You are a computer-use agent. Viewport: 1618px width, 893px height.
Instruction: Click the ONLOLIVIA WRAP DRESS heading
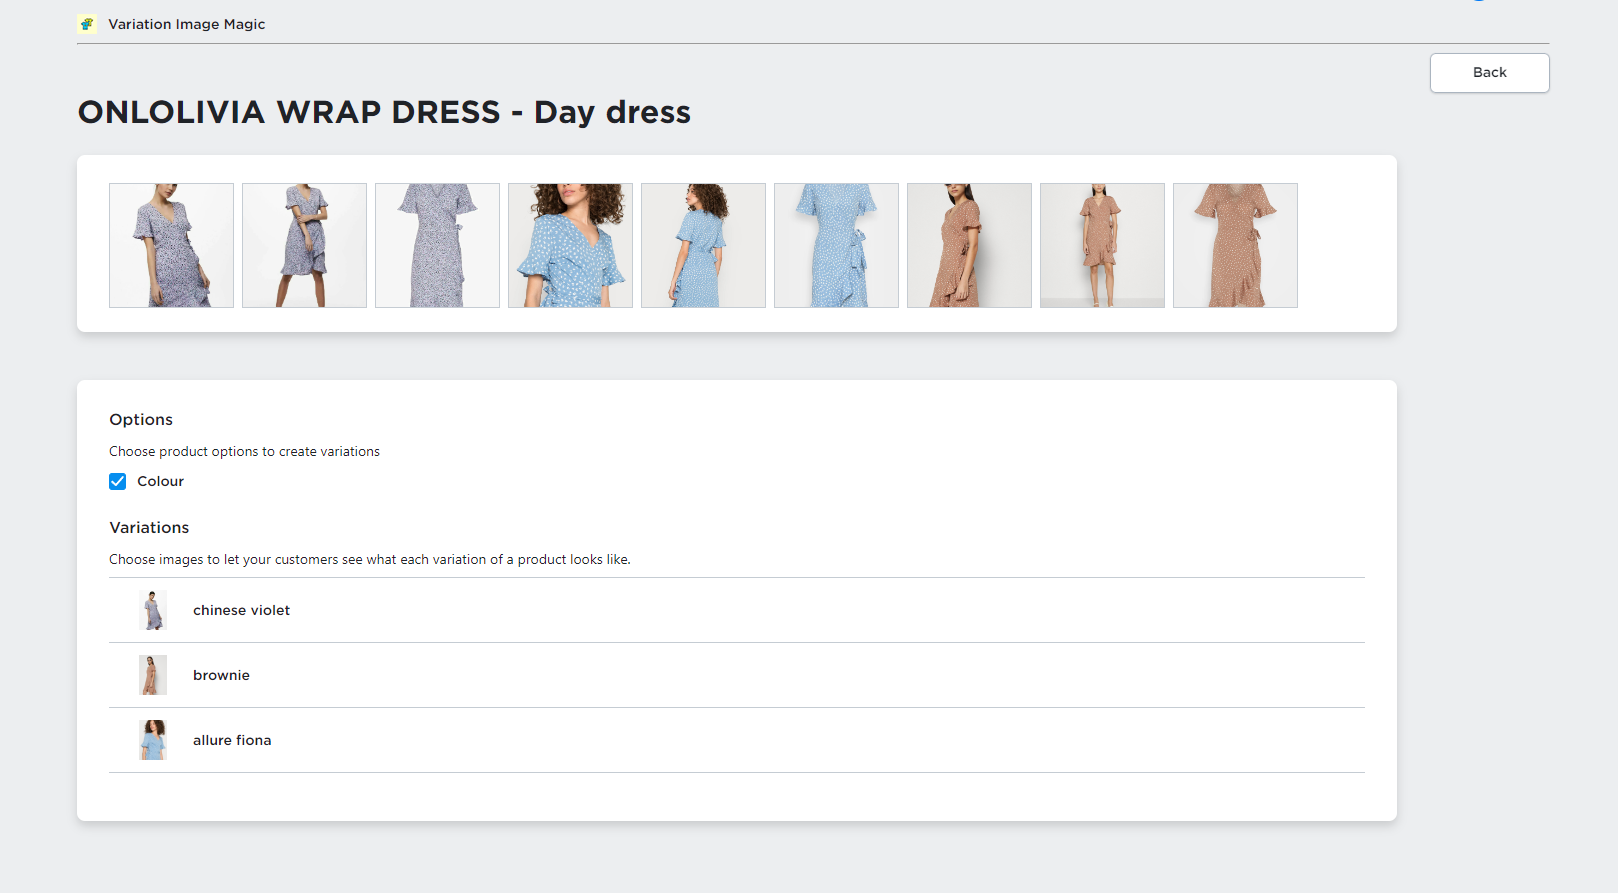(x=384, y=112)
